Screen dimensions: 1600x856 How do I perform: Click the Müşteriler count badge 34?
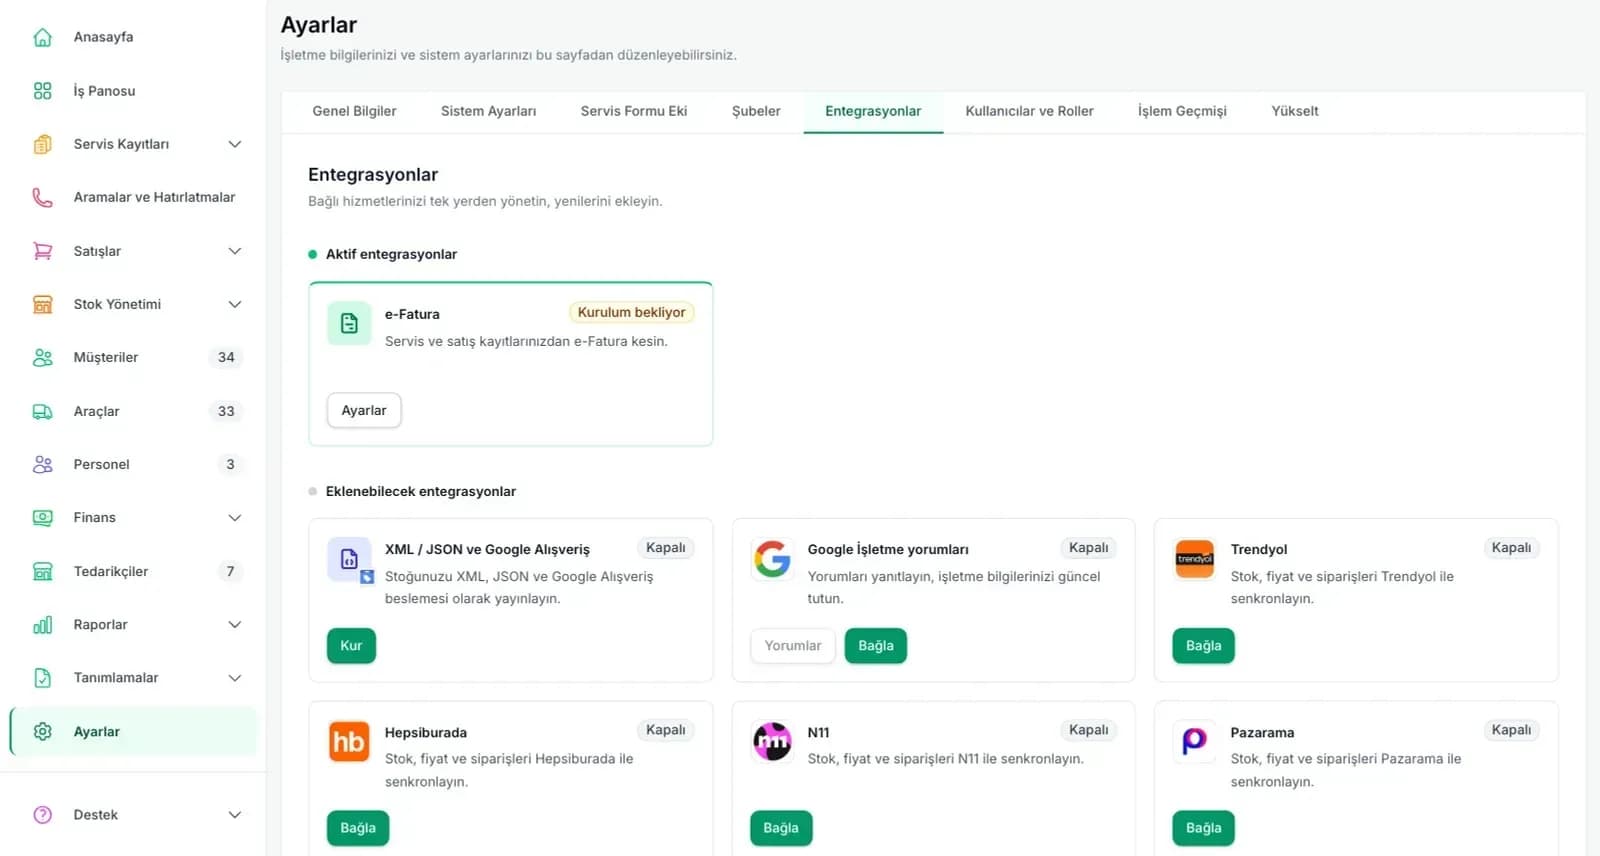[226, 357]
